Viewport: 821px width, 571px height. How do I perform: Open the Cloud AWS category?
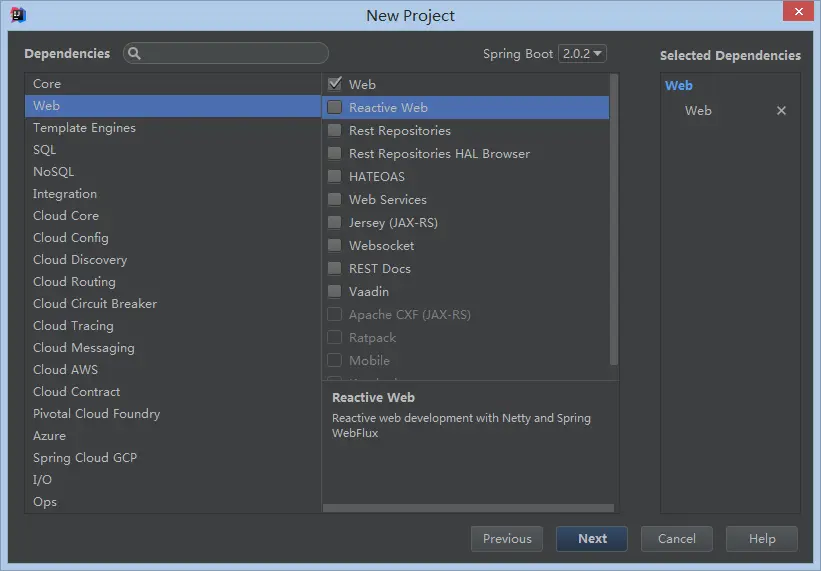[x=173, y=370]
